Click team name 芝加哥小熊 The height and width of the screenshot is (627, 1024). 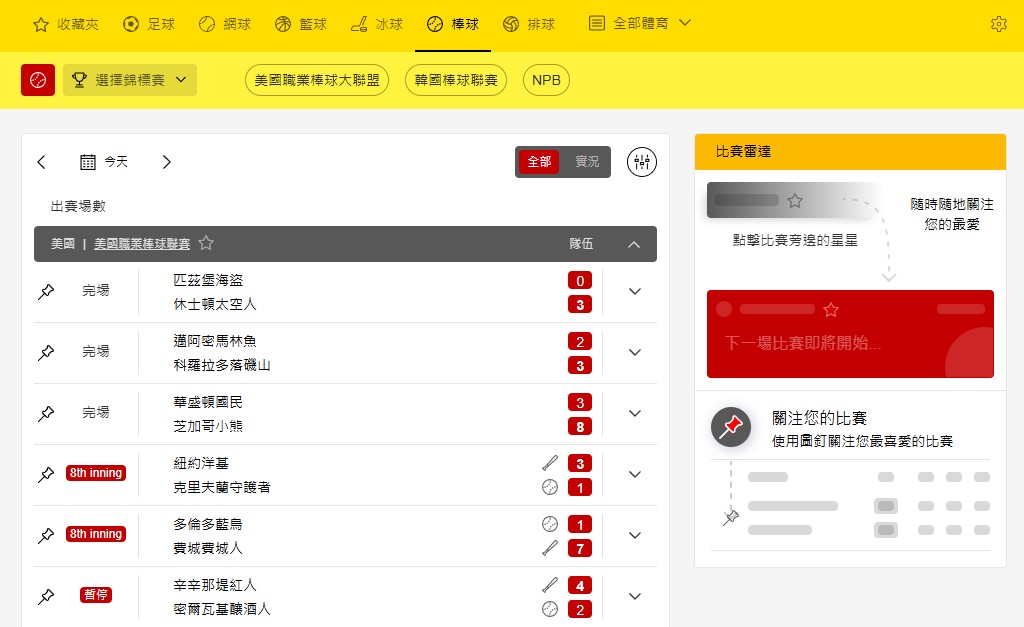pyautogui.click(x=208, y=426)
